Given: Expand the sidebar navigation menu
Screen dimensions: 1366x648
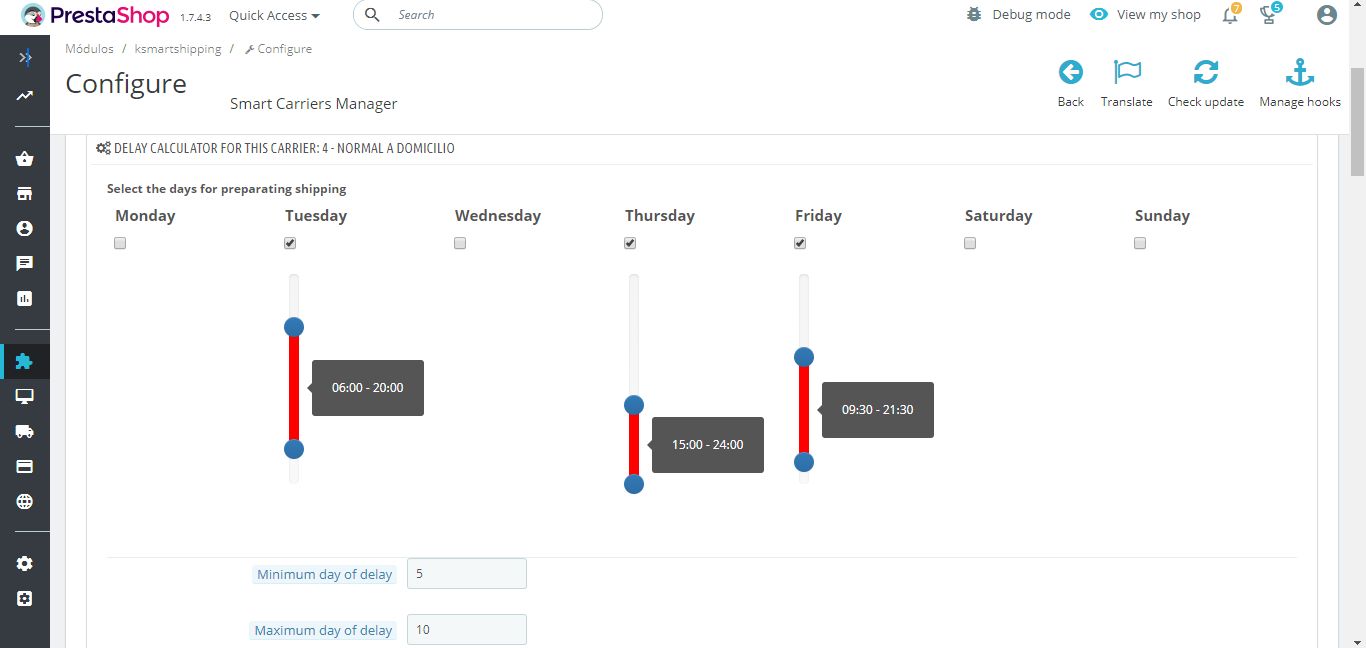Looking at the screenshot, I should click(25, 58).
